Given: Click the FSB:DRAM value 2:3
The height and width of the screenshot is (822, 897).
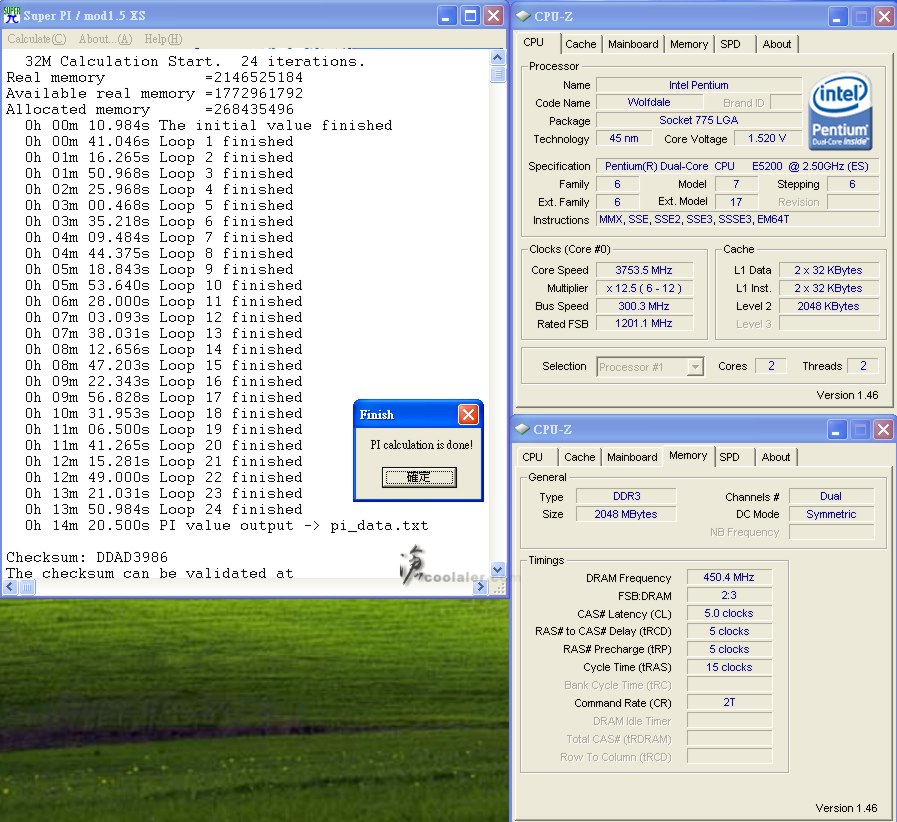Looking at the screenshot, I should click(729, 595).
